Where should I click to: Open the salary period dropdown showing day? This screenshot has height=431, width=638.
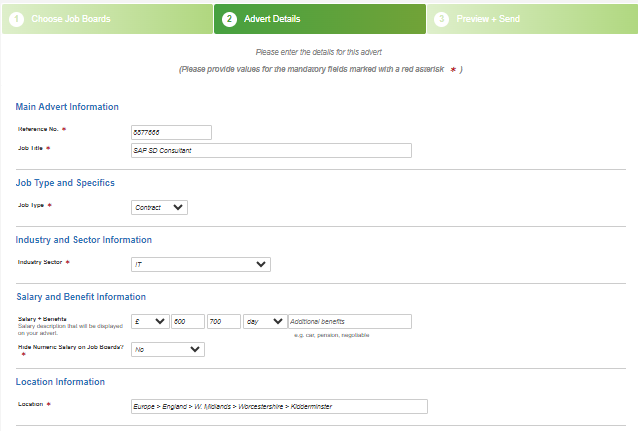click(265, 321)
